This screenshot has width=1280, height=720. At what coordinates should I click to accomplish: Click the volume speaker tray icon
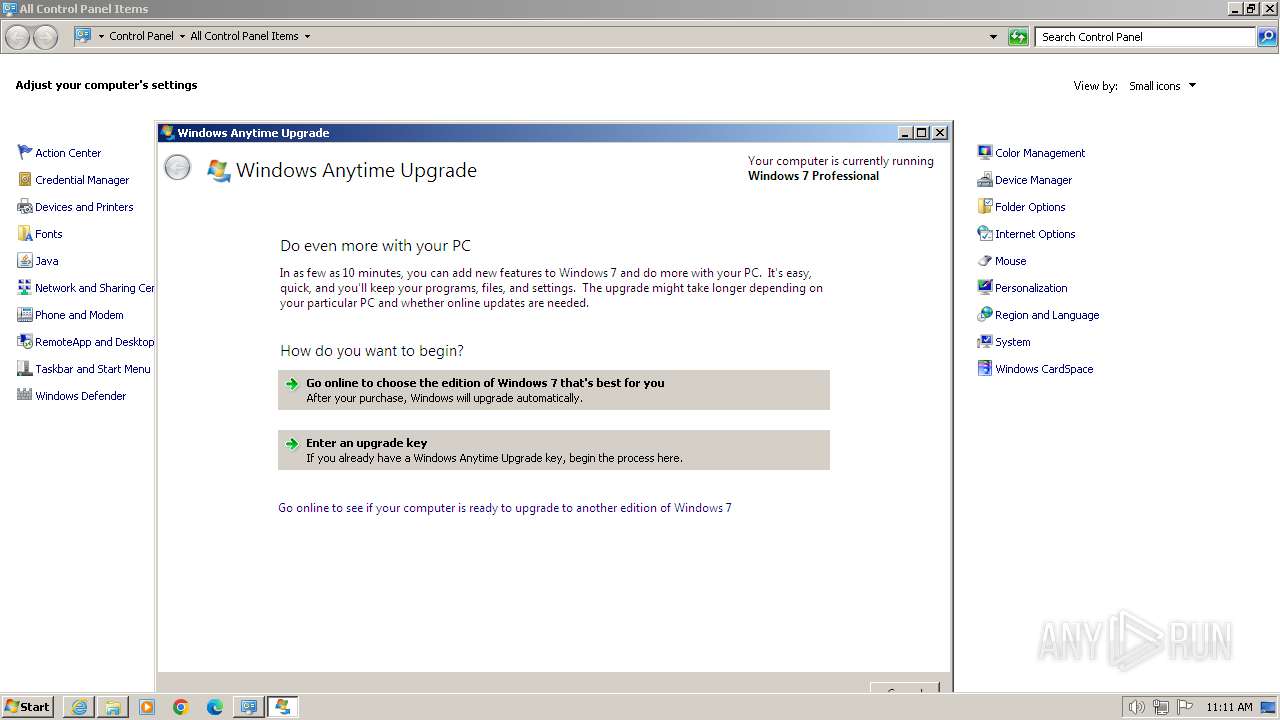(x=1136, y=707)
